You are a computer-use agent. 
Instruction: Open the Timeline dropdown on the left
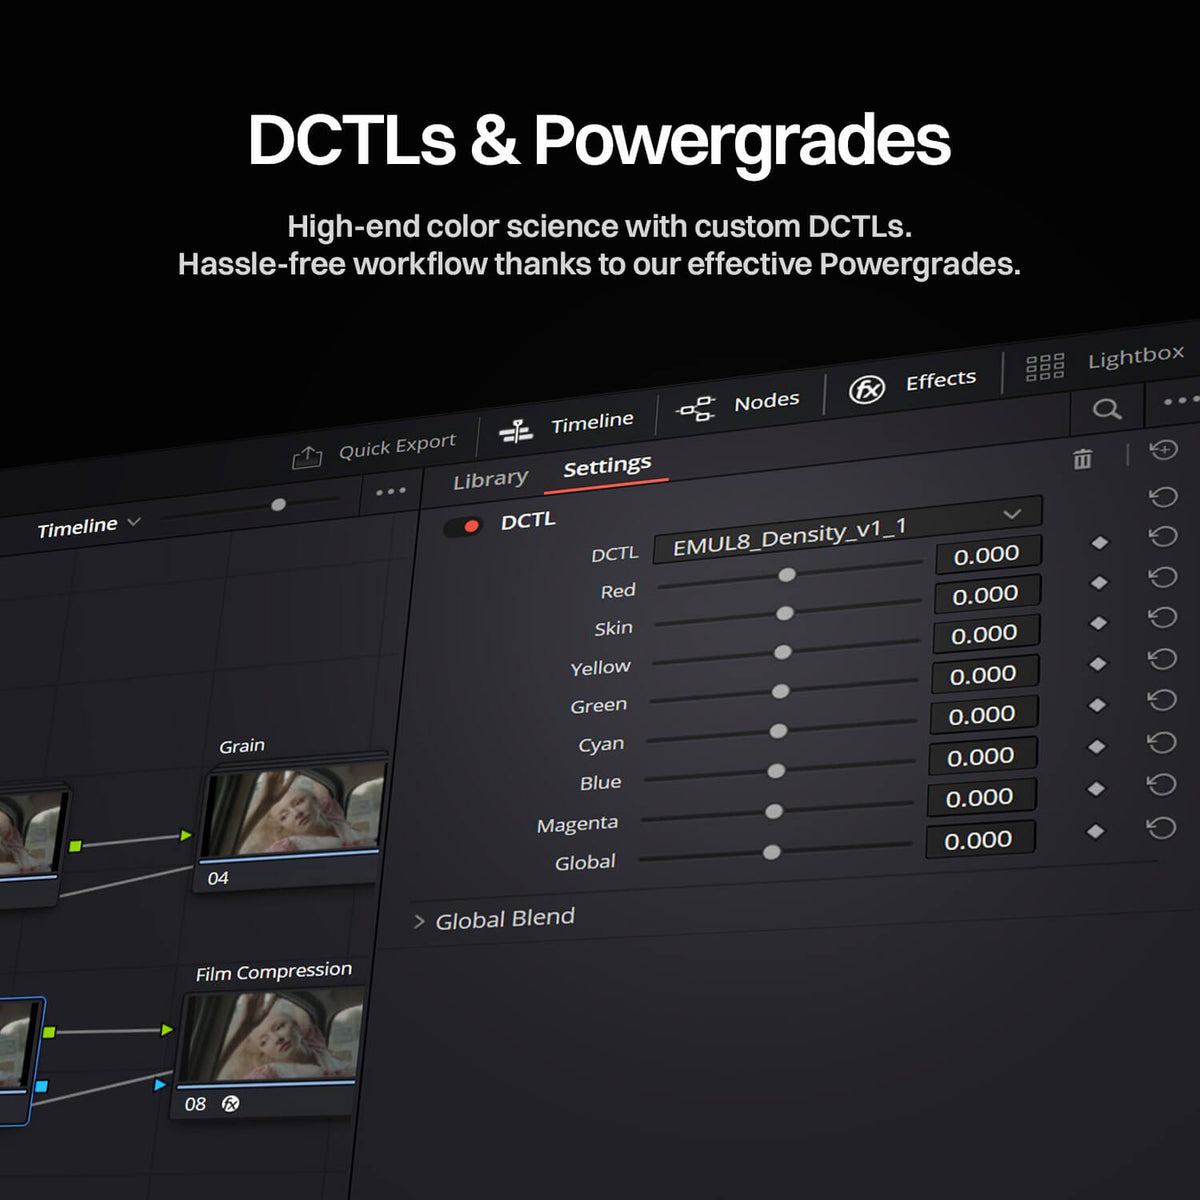[89, 526]
